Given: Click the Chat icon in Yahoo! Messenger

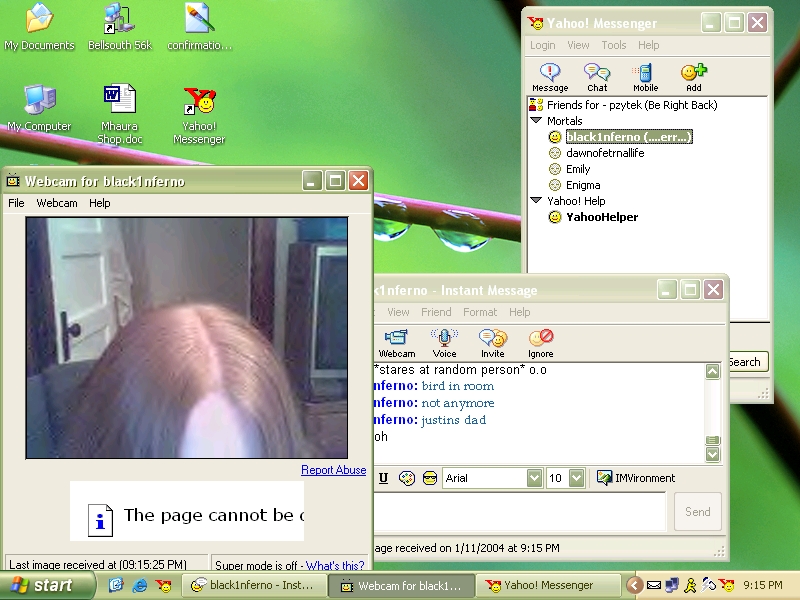Looking at the screenshot, I should click(597, 78).
